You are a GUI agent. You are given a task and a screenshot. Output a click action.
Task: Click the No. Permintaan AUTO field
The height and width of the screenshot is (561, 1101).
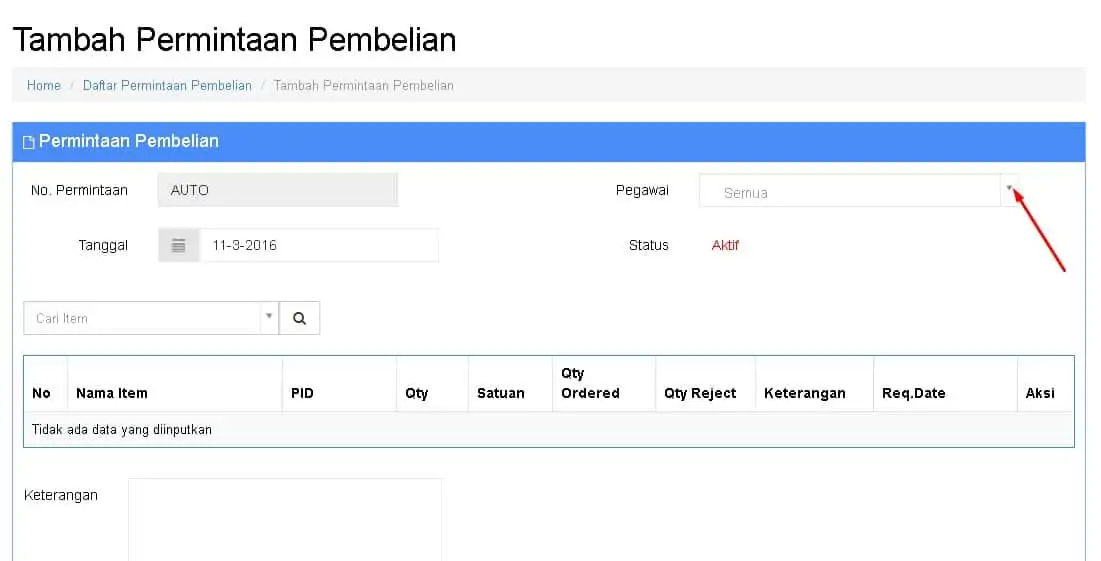click(278, 190)
